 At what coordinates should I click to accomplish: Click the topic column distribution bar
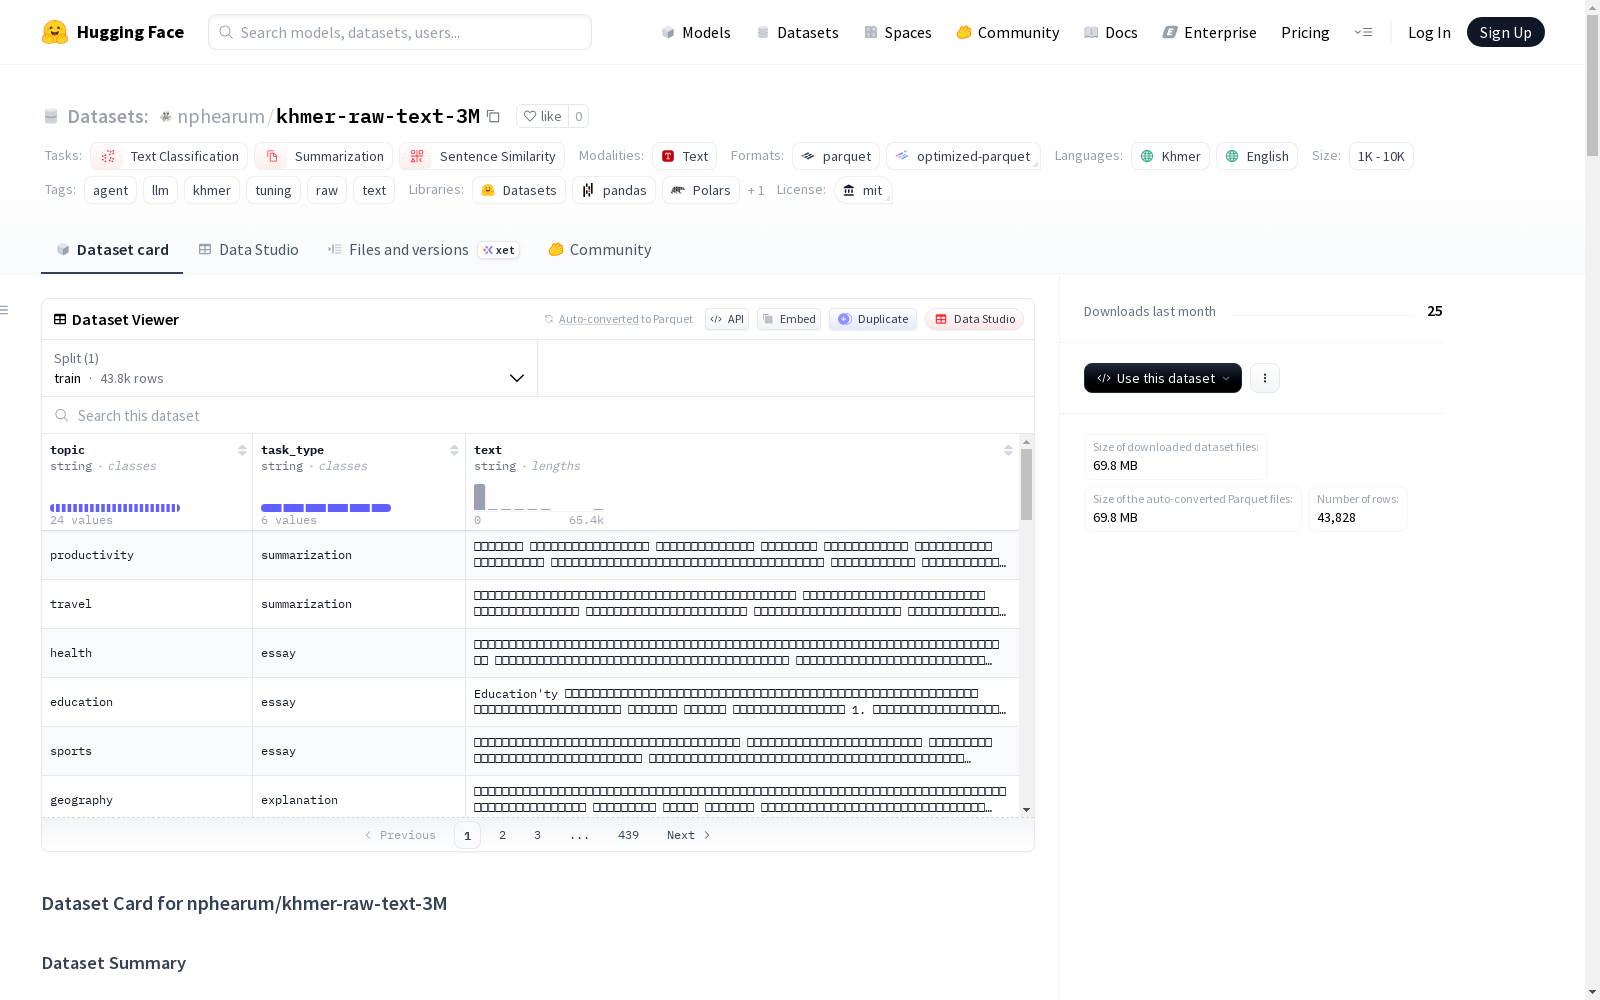point(115,508)
